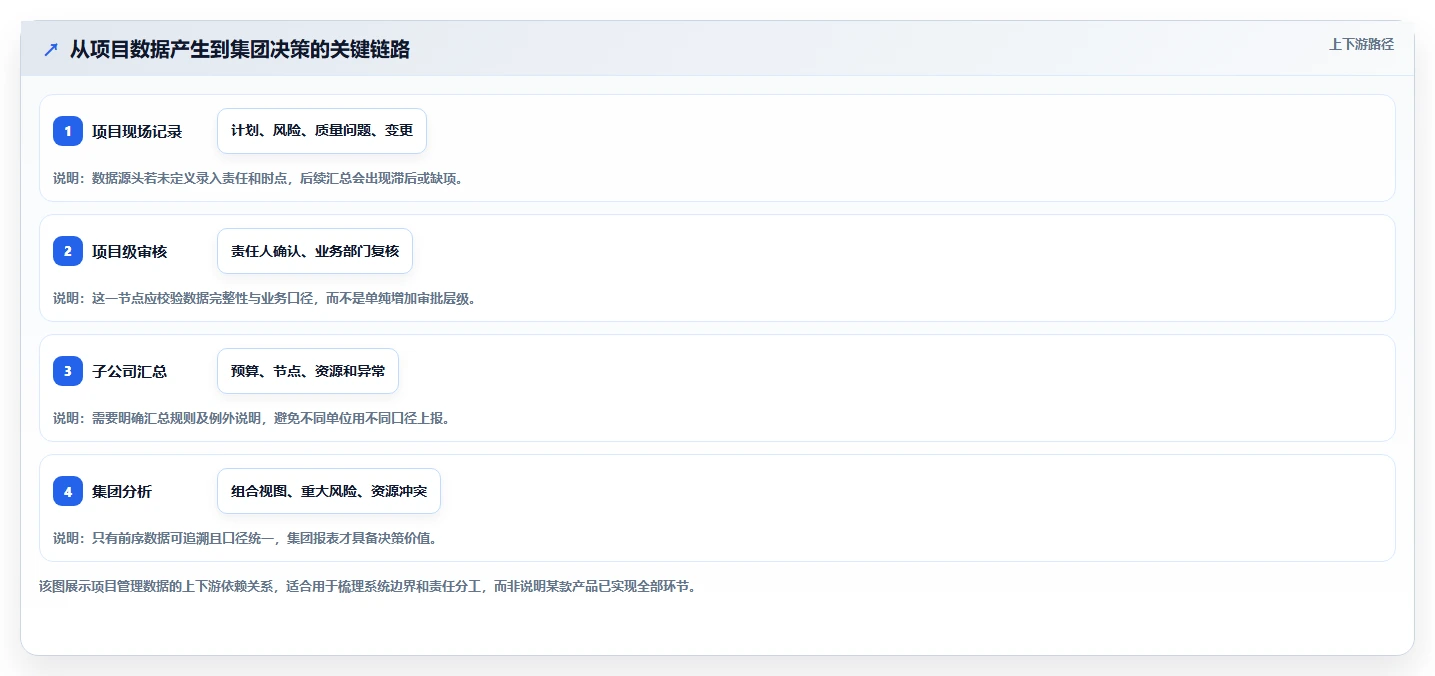The image size is (1435, 676).
Task: Click the 集团分析 step title
Action: pyautogui.click(x=122, y=491)
